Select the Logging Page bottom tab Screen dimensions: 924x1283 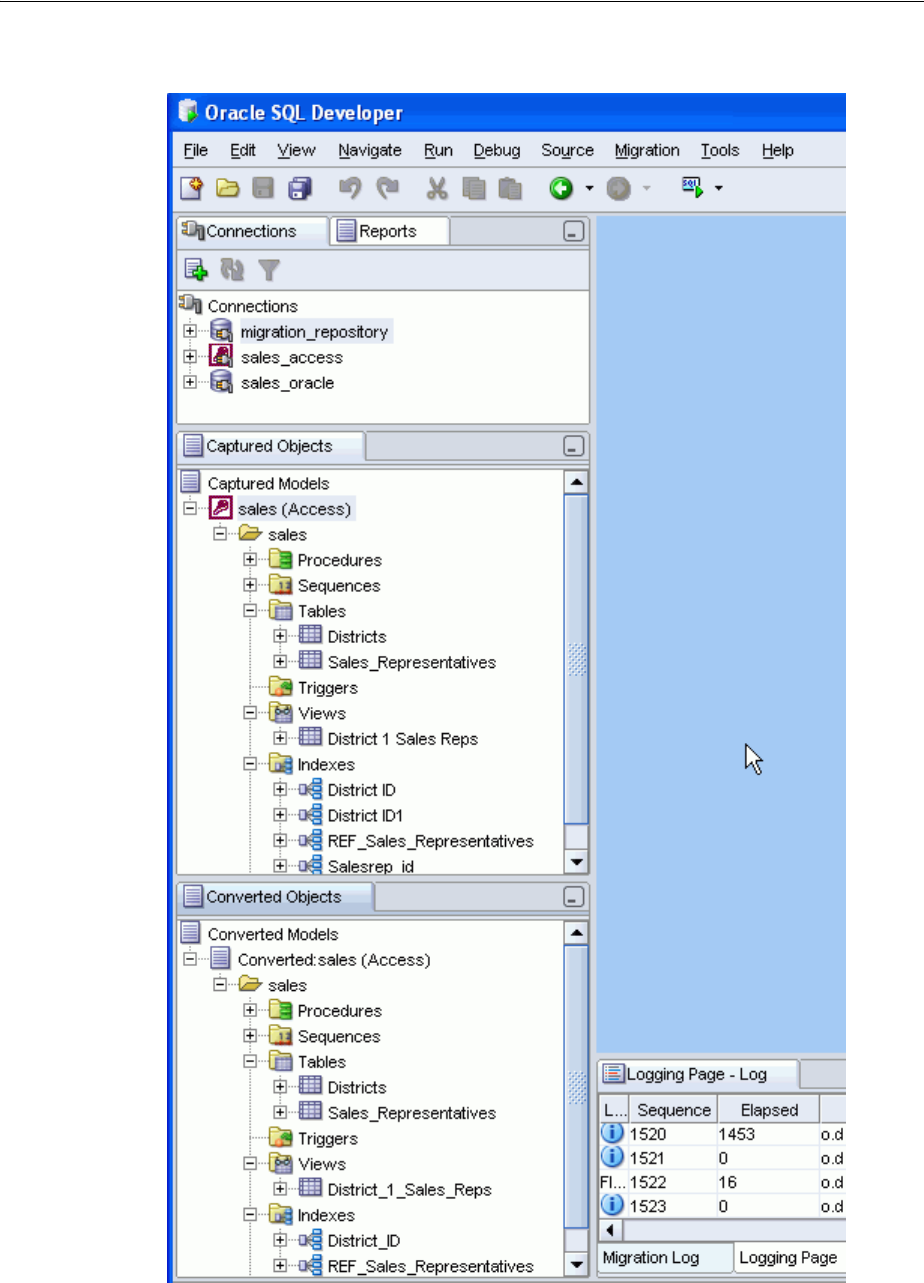pyautogui.click(x=787, y=1258)
